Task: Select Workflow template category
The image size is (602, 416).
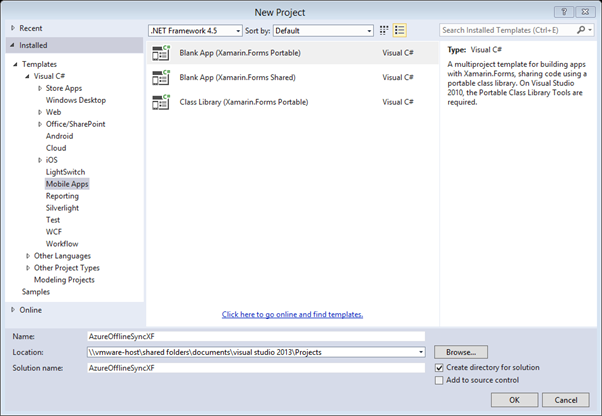Action: click(x=62, y=244)
